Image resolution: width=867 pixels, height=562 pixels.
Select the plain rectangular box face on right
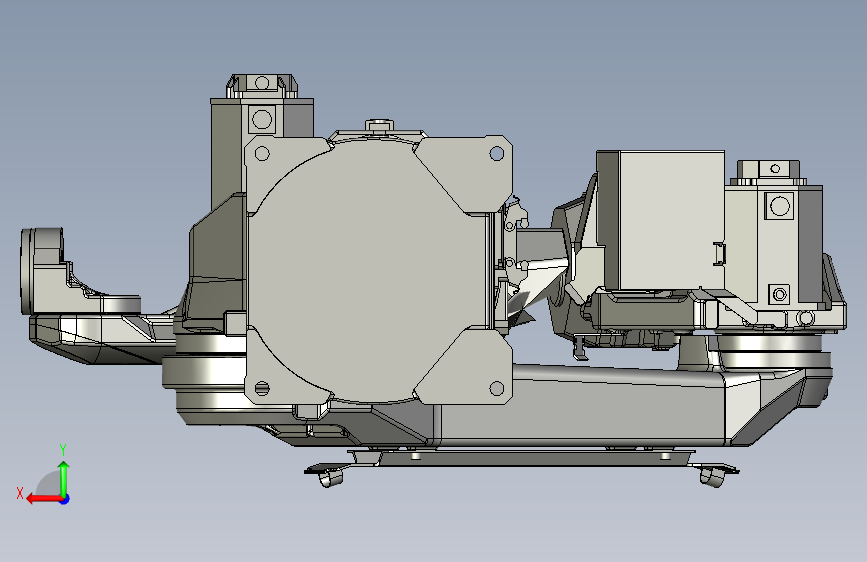(x=671, y=220)
